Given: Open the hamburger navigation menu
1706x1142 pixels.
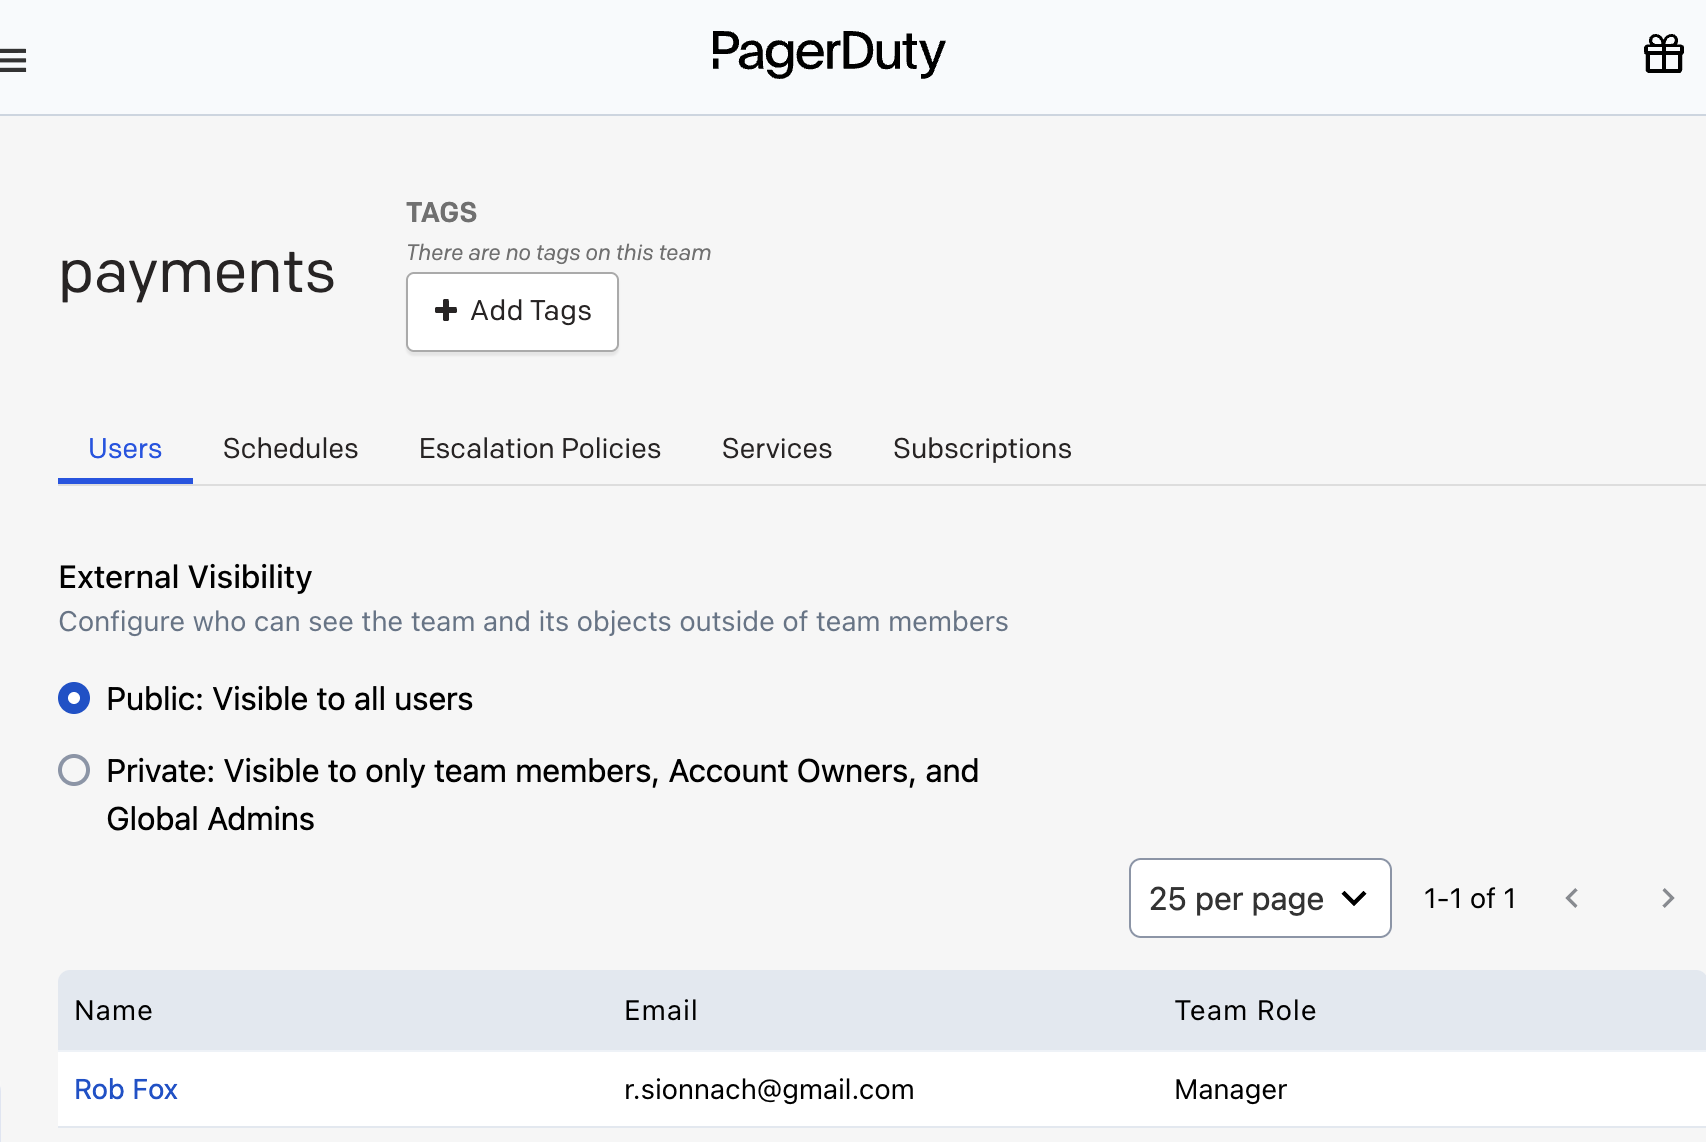Looking at the screenshot, I should (14, 59).
